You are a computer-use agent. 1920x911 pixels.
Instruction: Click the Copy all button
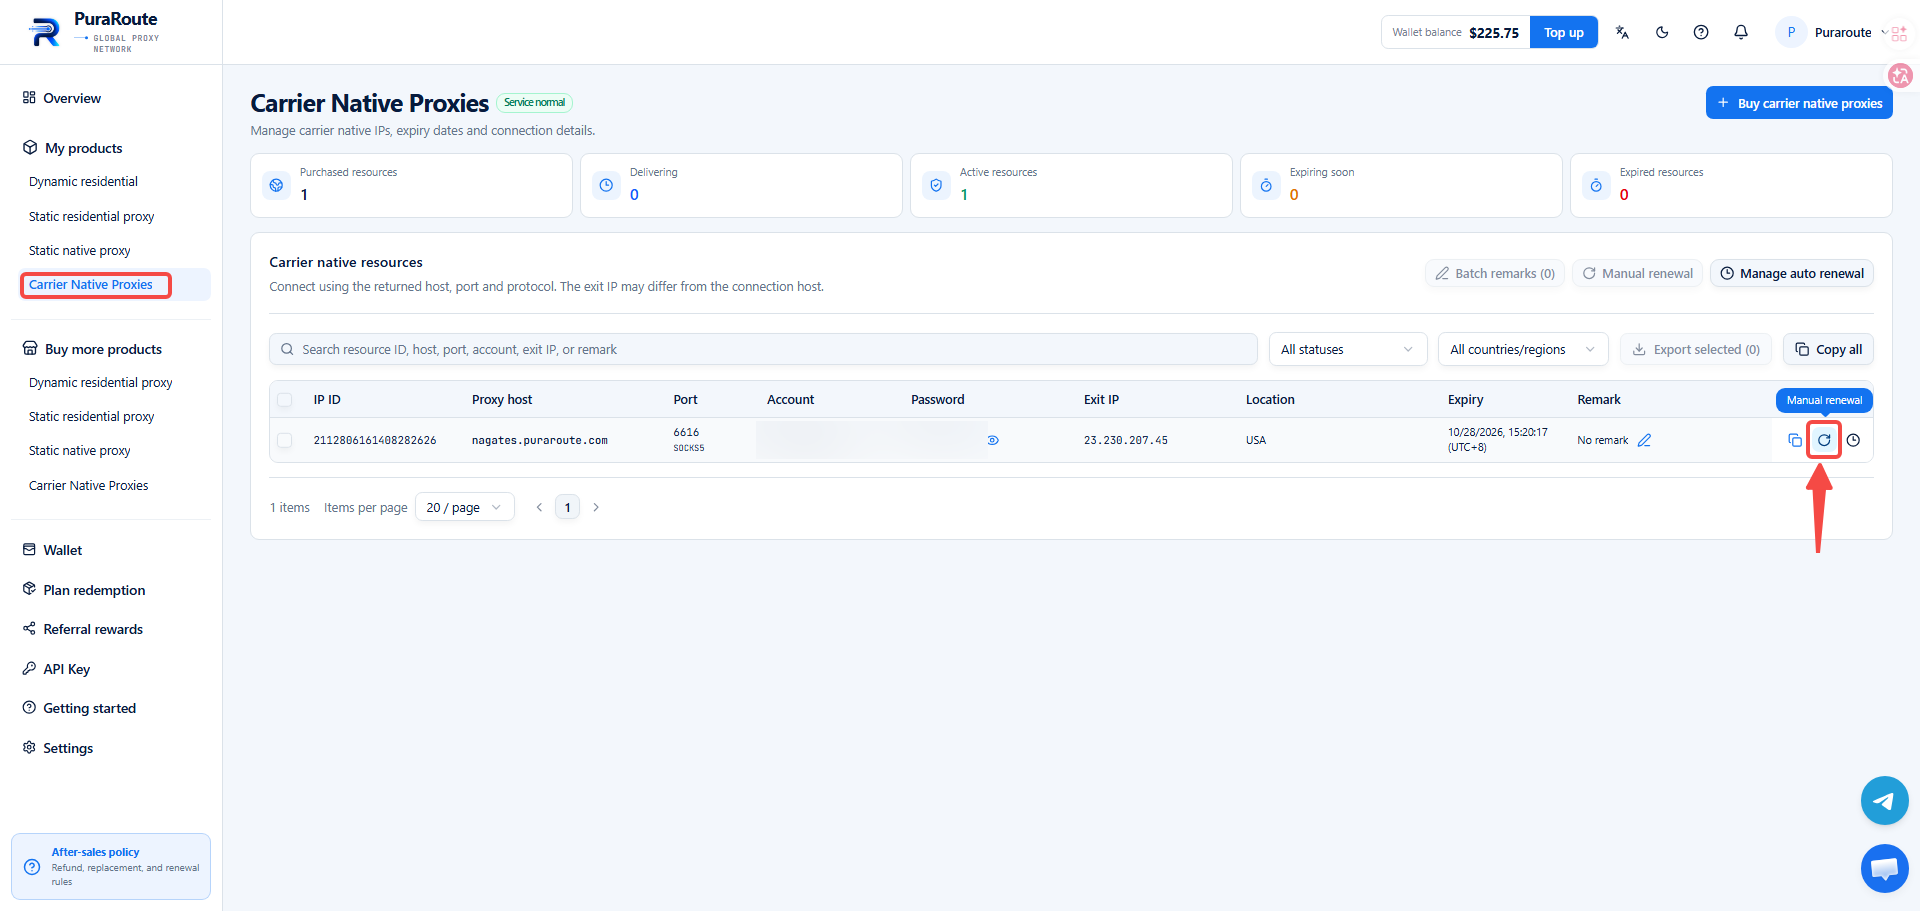(x=1828, y=349)
